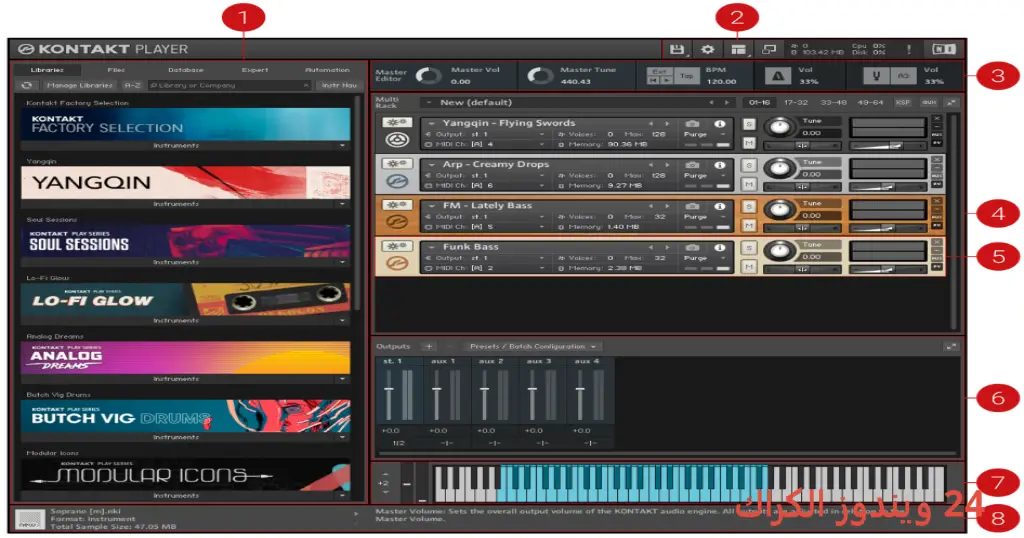Screen dimensions: 1024x538
Task: Open the Butch Vig Drums library banner
Action: point(185,417)
